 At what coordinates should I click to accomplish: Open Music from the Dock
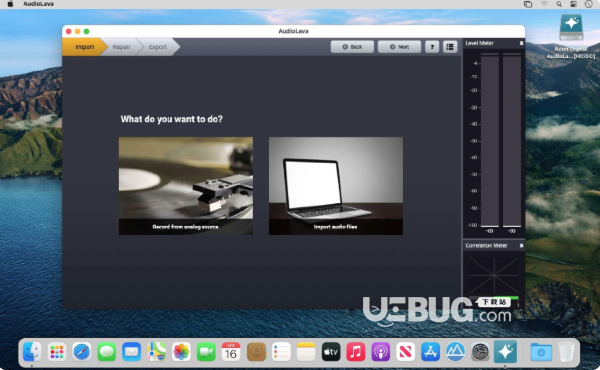pos(356,352)
